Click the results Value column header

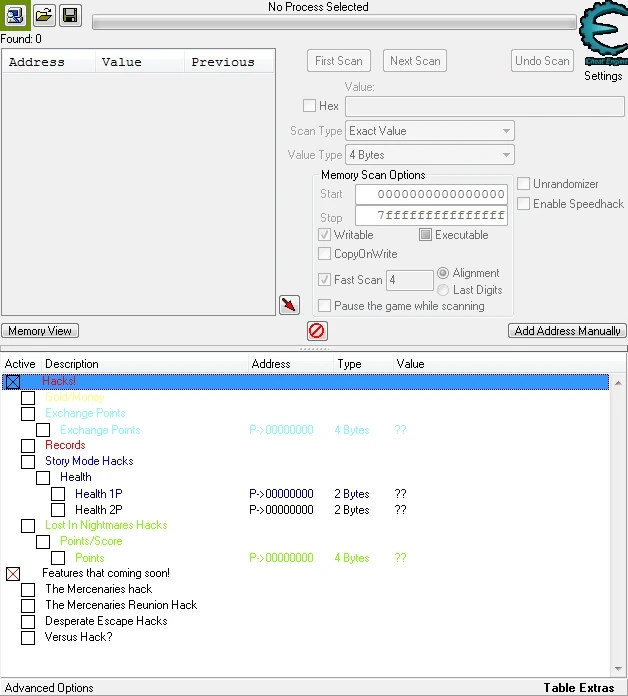tap(140, 62)
